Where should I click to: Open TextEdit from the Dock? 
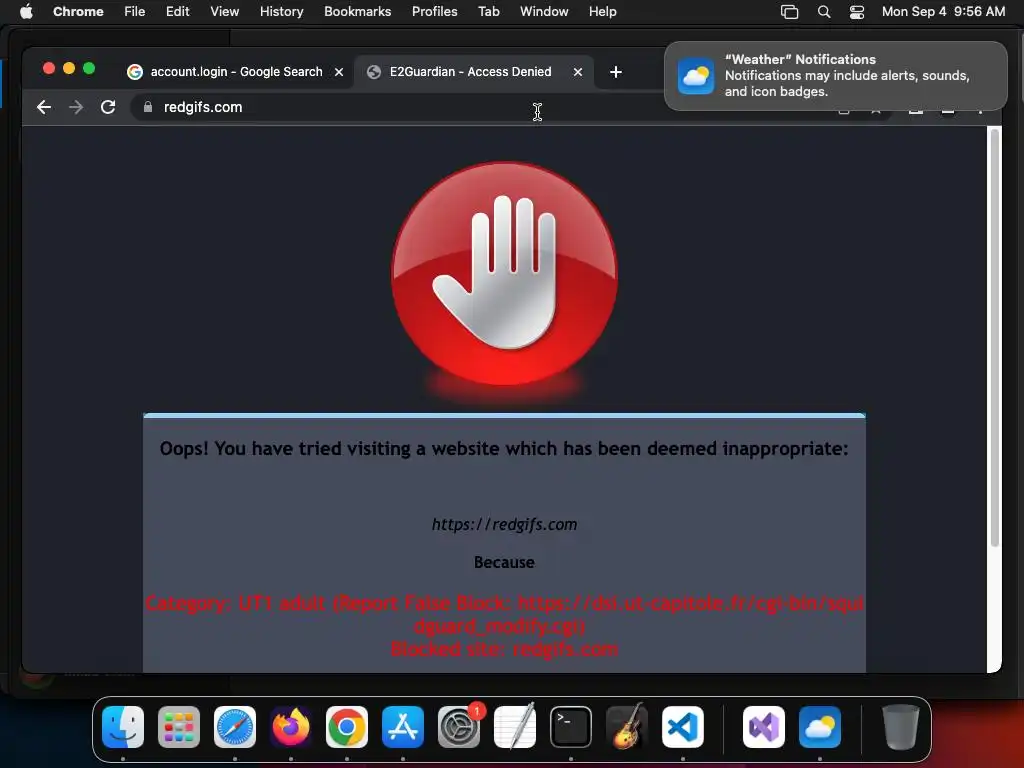[x=515, y=727]
